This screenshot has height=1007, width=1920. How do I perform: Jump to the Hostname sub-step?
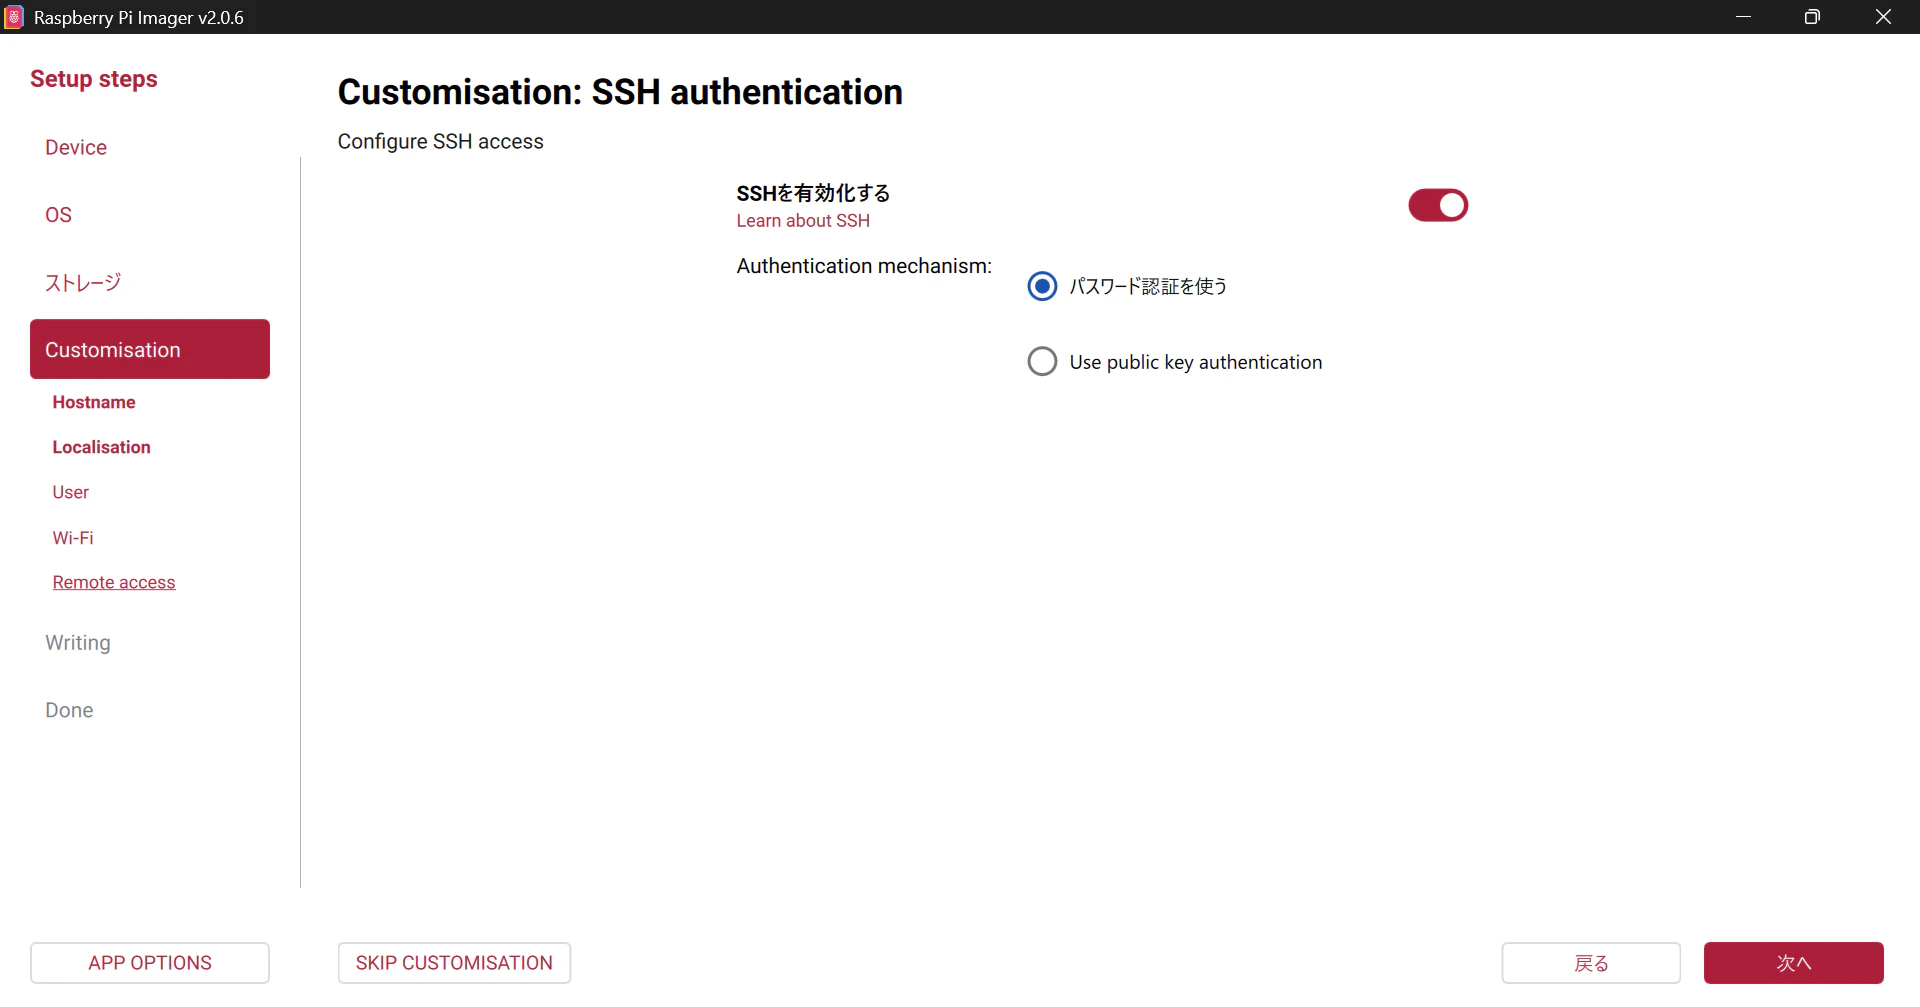(x=94, y=402)
